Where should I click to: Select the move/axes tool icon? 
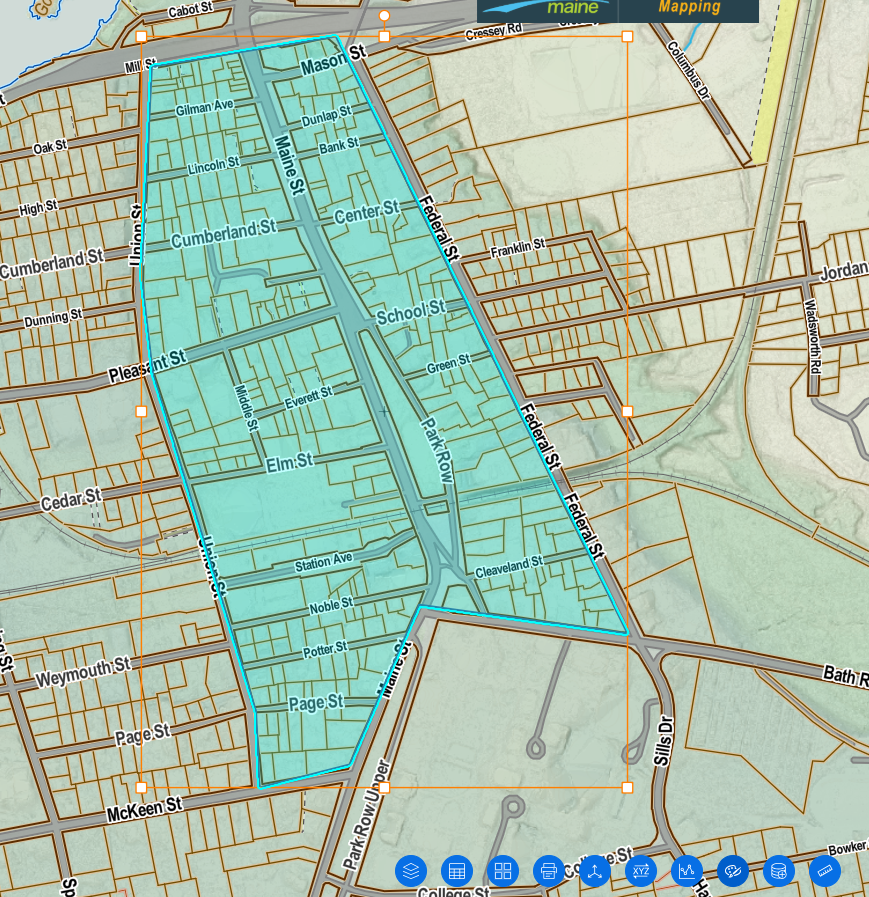[x=595, y=871]
